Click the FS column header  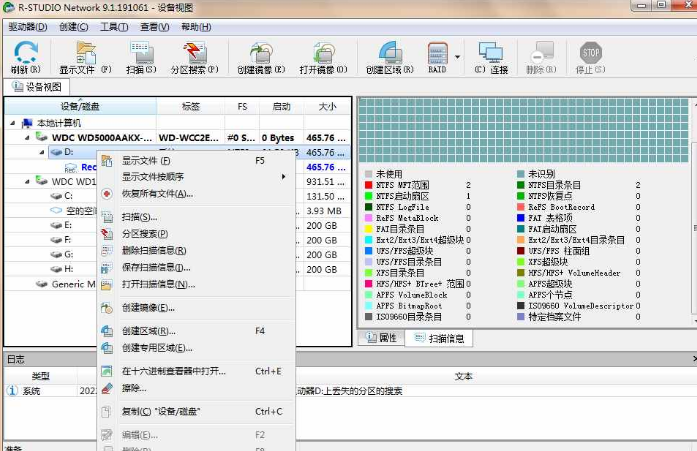[242, 107]
